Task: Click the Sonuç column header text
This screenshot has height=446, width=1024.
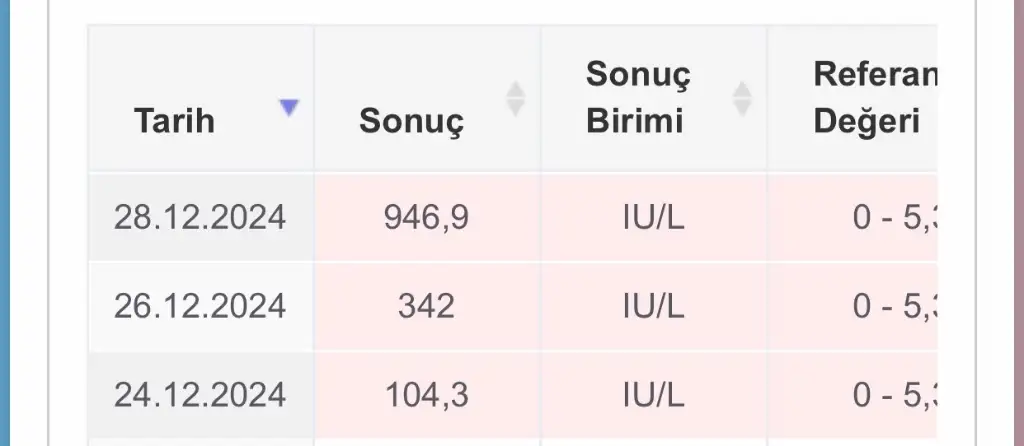Action: [411, 122]
